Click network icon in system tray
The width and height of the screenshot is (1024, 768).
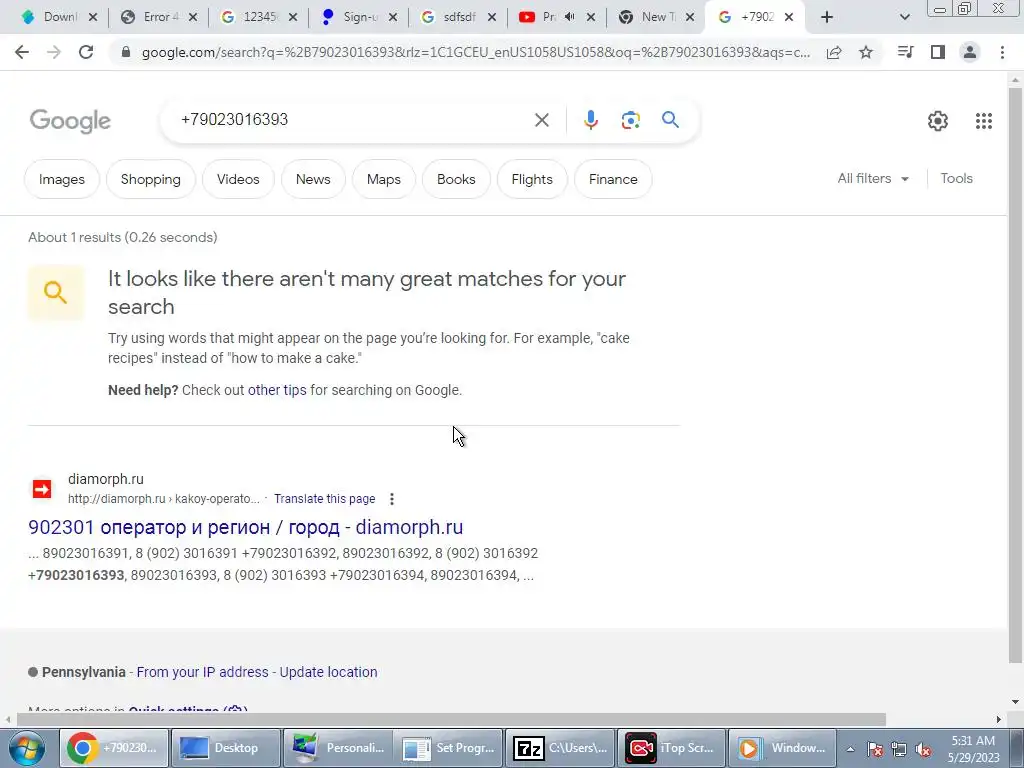click(x=899, y=750)
